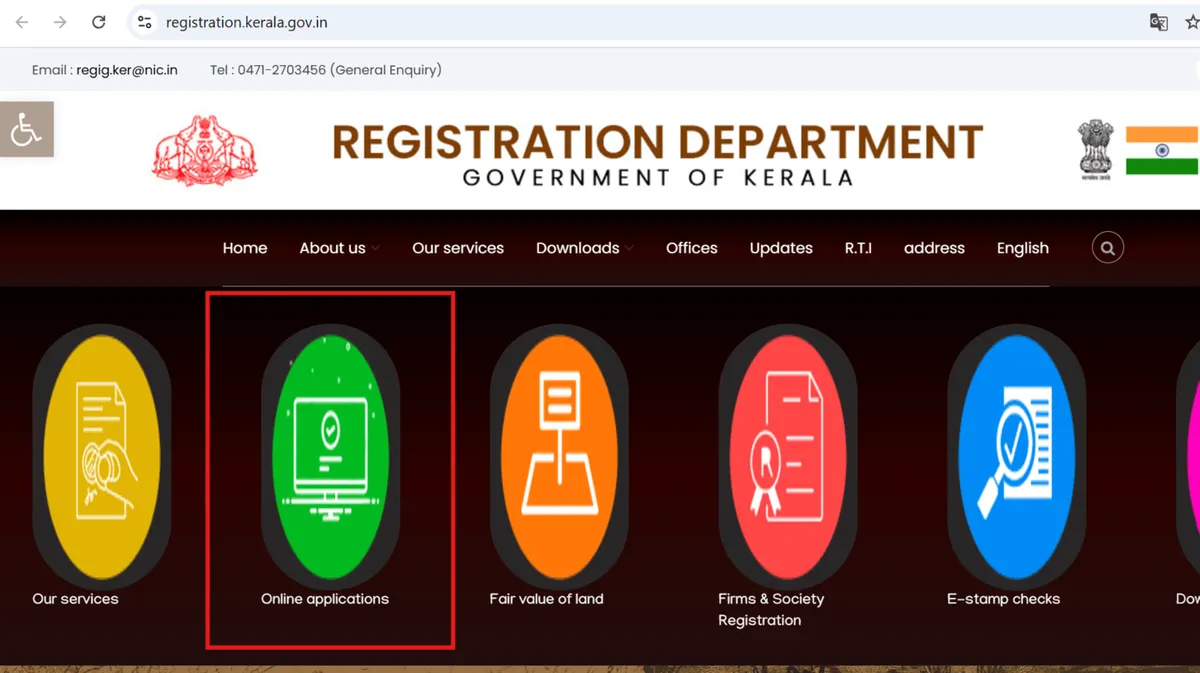Viewport: 1200px width, 673px height.
Task: Open the accessibility wheelchair icon
Action: pos(26,129)
